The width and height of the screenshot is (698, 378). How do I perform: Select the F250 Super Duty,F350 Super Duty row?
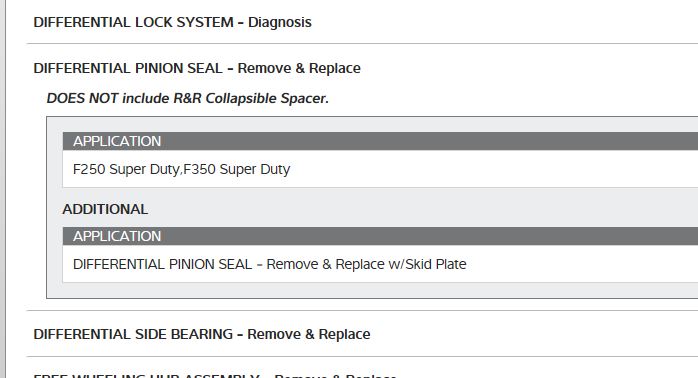coord(380,169)
